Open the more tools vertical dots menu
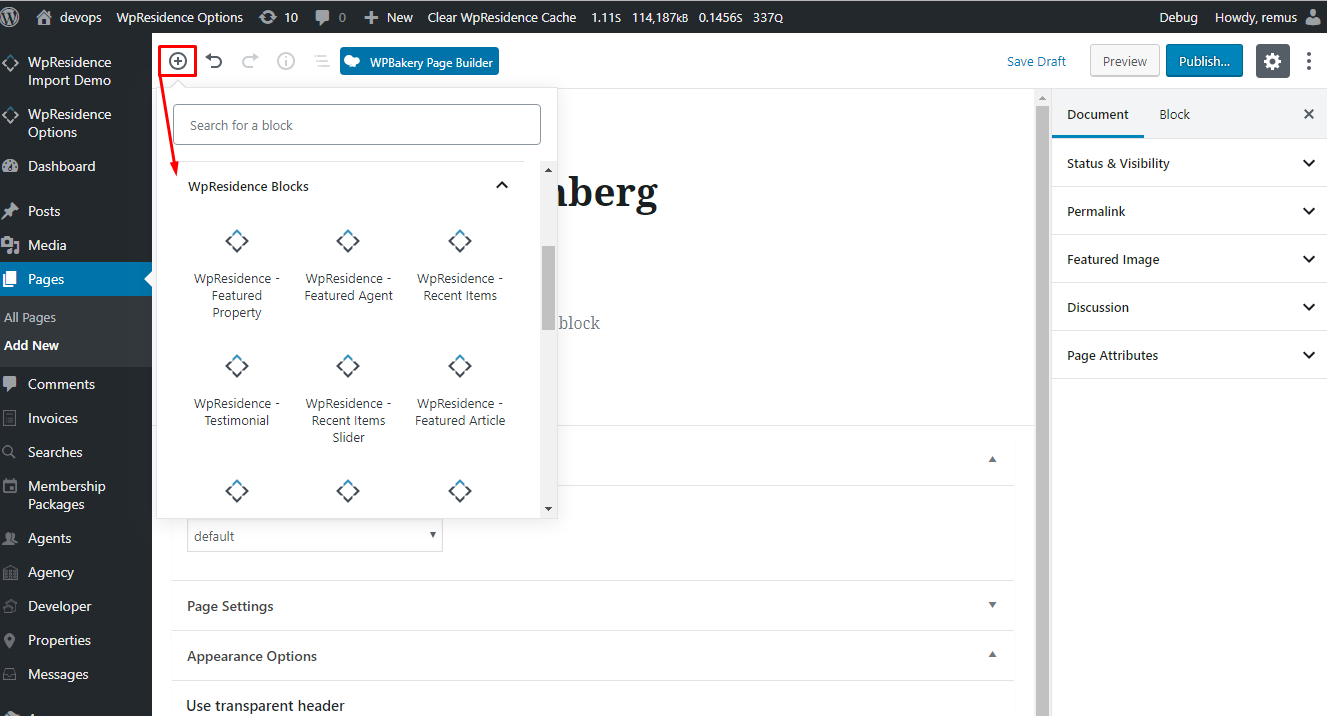Viewport: 1327px width, 716px height. 1309,61
